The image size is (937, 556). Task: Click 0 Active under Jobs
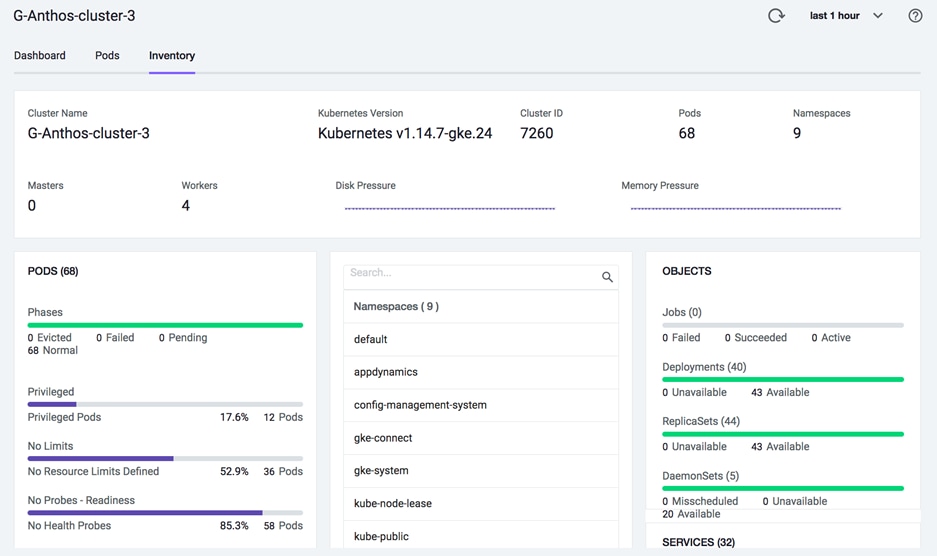pos(831,338)
